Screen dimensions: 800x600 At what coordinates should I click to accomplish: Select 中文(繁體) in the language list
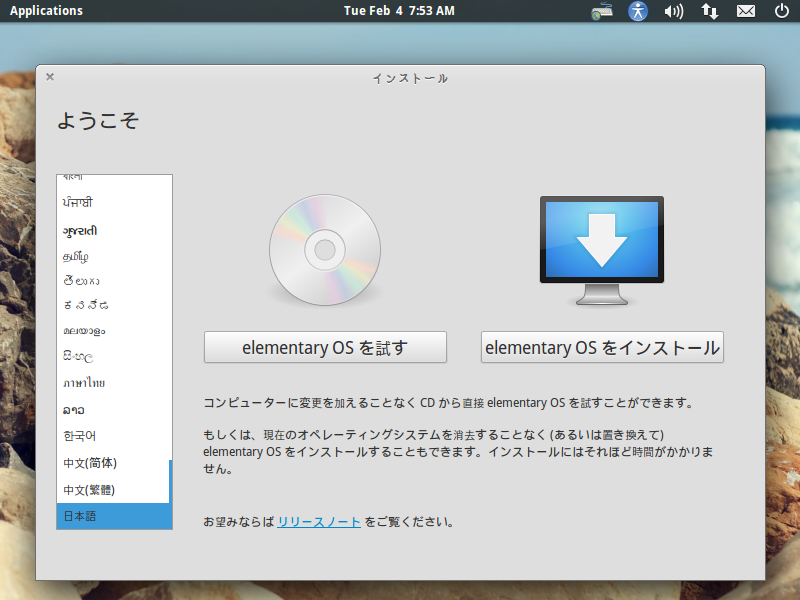pos(113,490)
